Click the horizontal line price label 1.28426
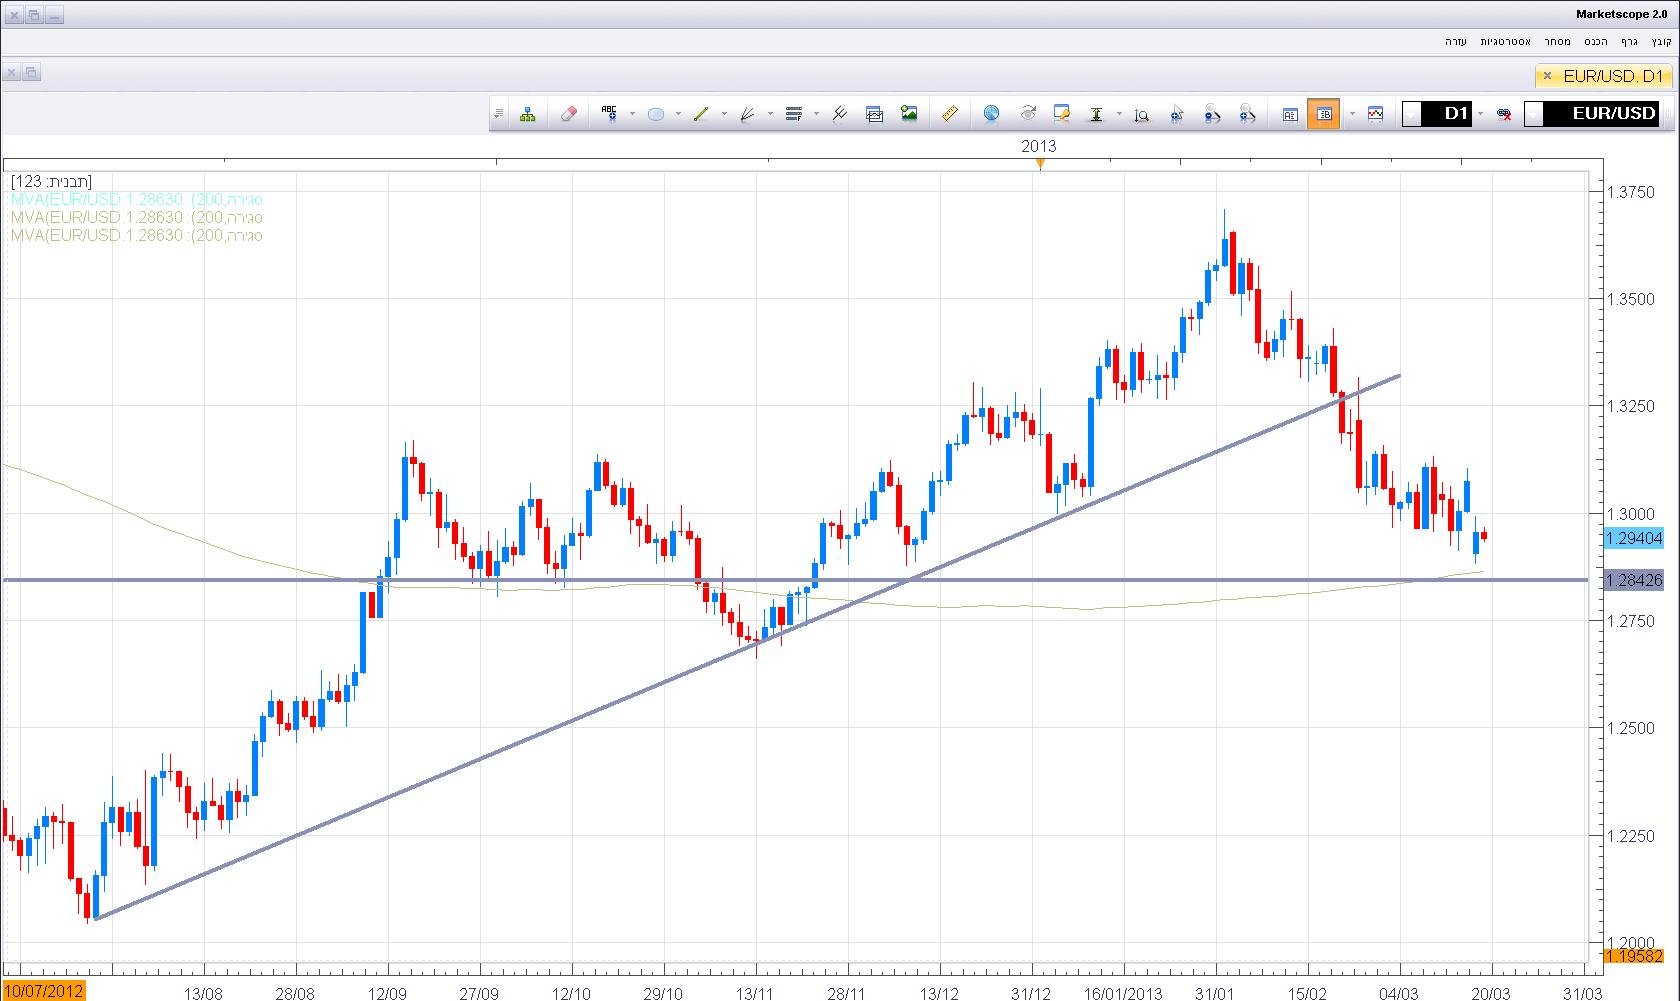Image resolution: width=1680 pixels, height=1001 pixels. pos(1634,580)
